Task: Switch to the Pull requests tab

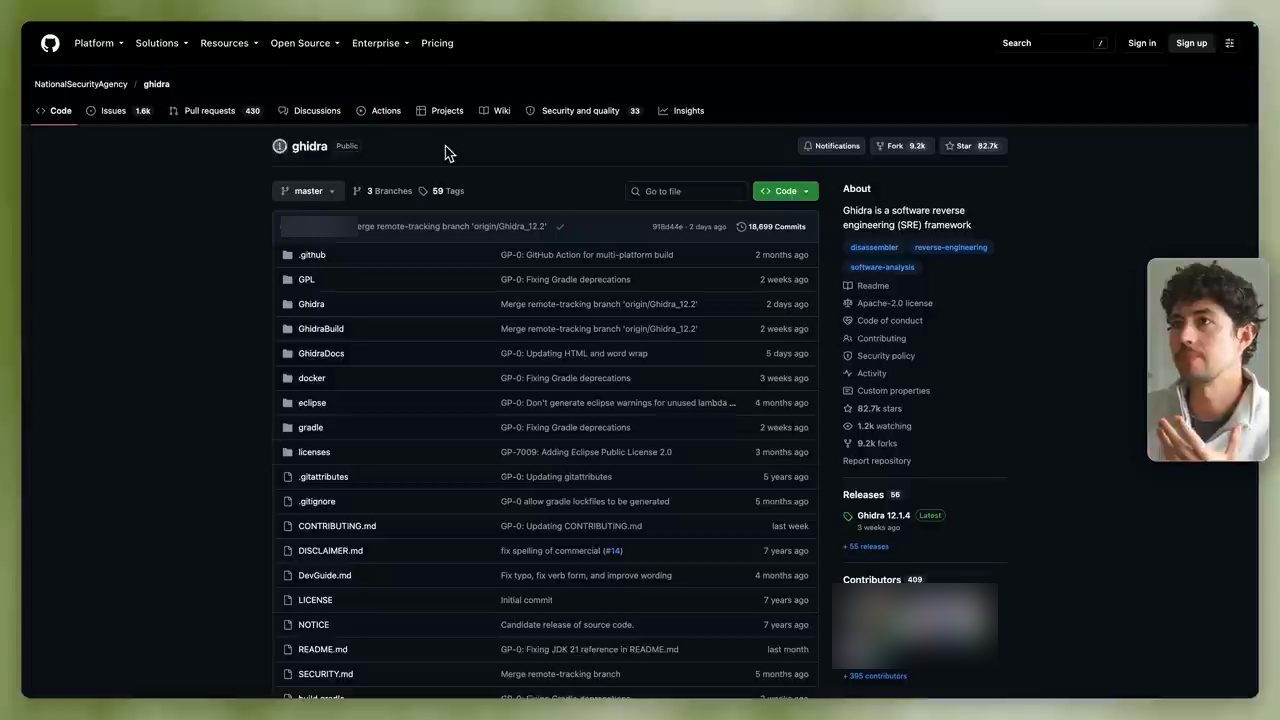Action: (x=215, y=111)
